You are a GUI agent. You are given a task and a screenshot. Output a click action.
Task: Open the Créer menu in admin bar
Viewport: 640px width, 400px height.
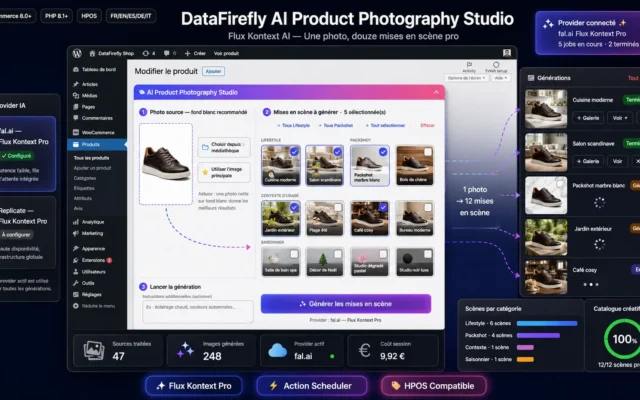pos(195,53)
